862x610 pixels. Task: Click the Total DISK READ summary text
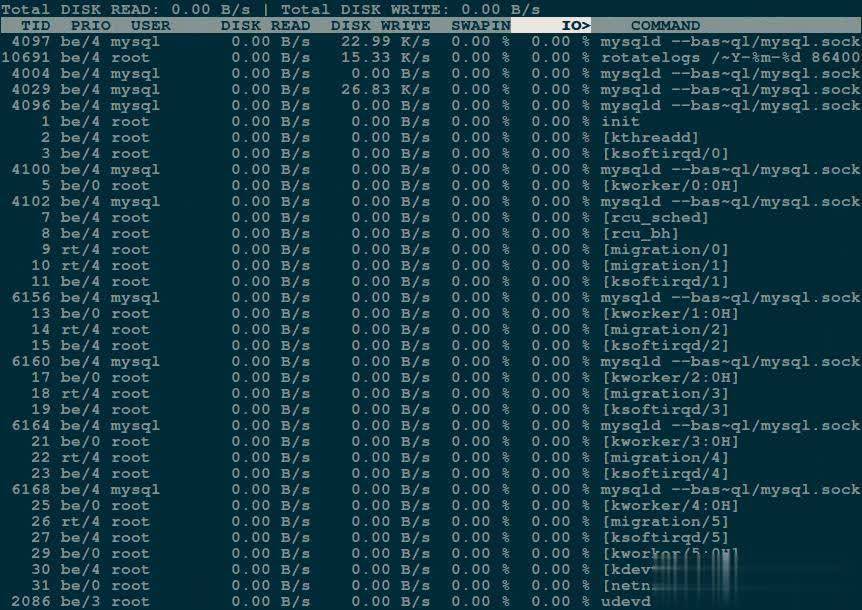125,9
